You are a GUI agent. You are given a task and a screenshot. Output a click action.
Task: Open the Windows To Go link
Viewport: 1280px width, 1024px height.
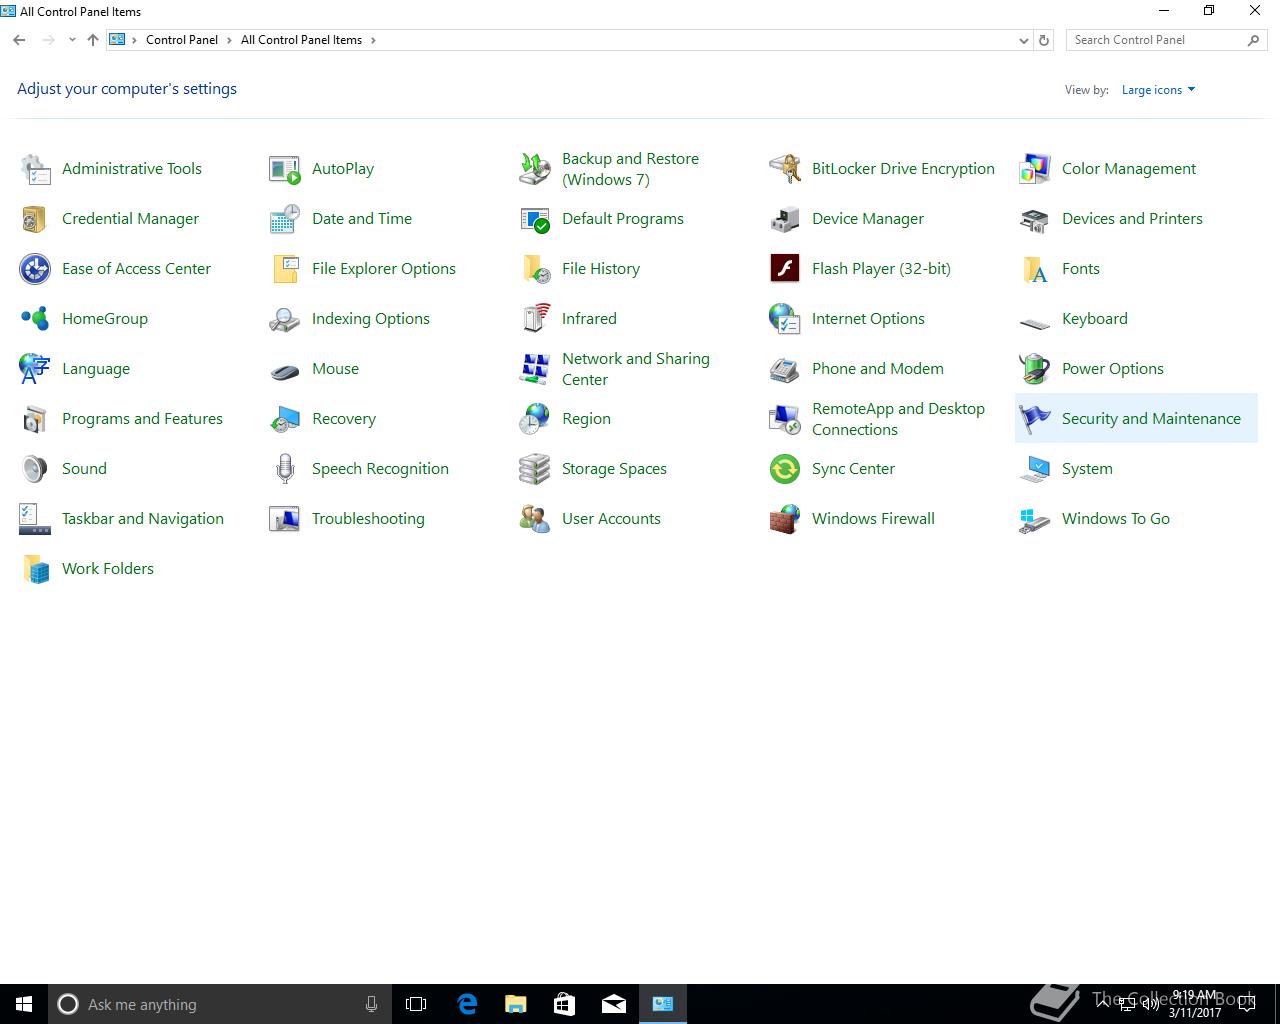[x=1116, y=519]
